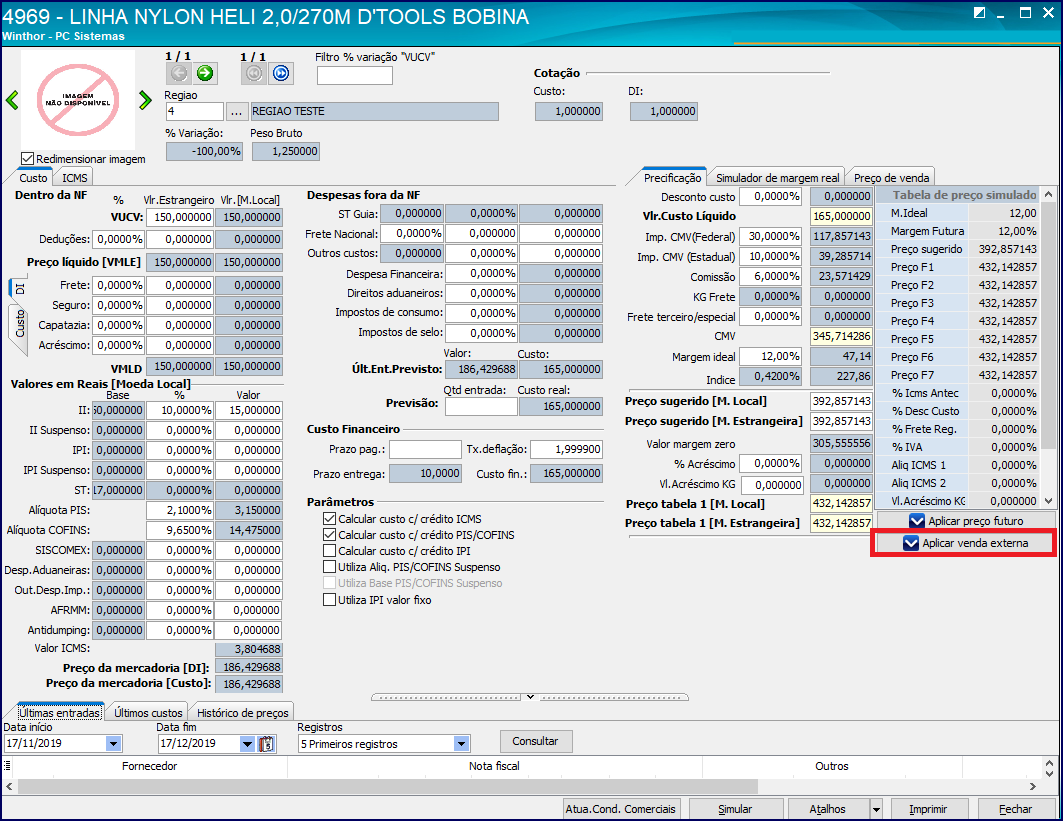Enable Calcular custo c/ crédito IPI
This screenshot has height=821, width=1063.
(x=329, y=551)
